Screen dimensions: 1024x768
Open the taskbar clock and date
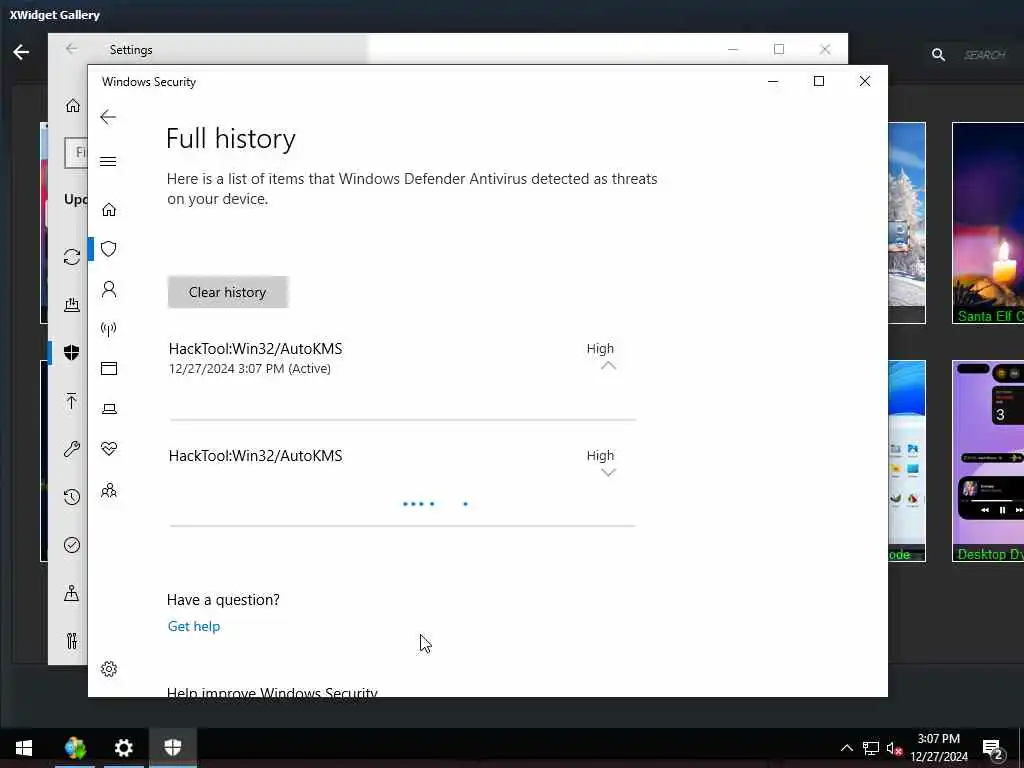coord(939,748)
